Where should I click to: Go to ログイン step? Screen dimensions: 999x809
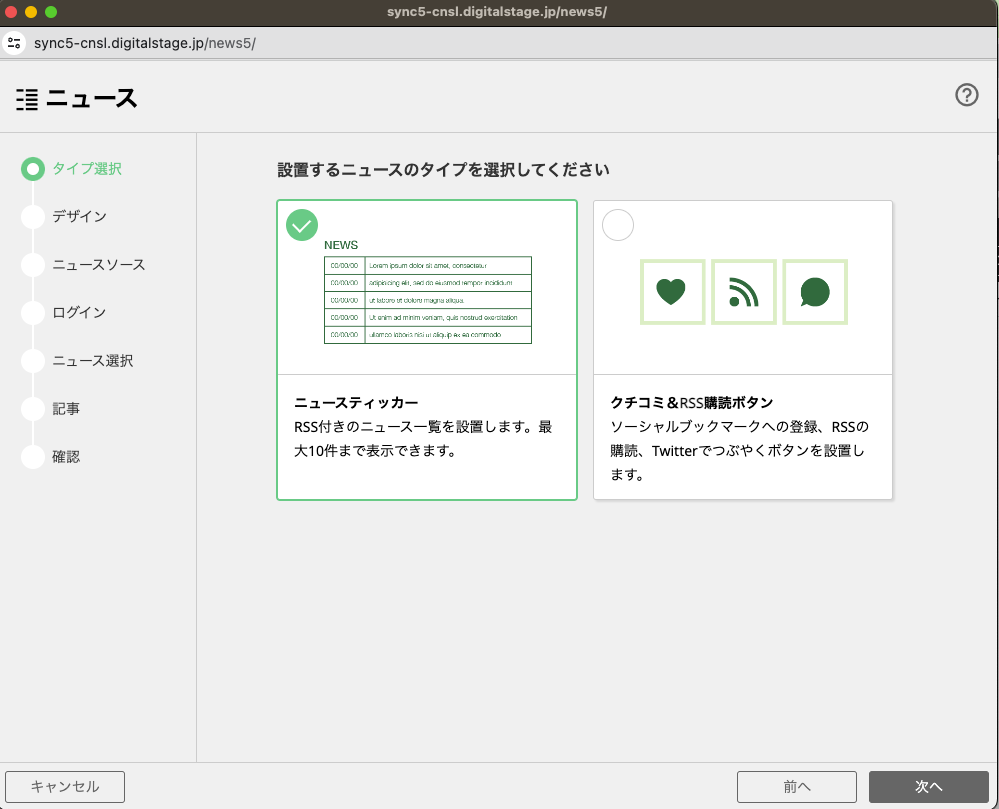point(79,313)
